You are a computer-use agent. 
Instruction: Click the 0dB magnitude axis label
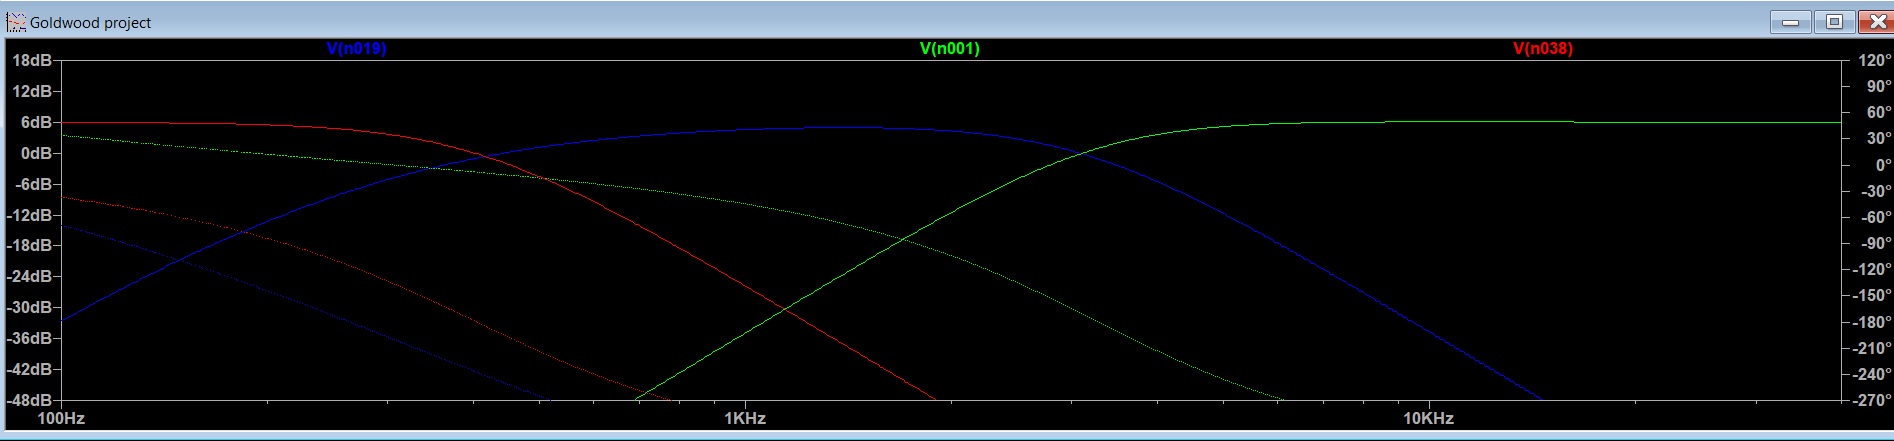coord(36,153)
